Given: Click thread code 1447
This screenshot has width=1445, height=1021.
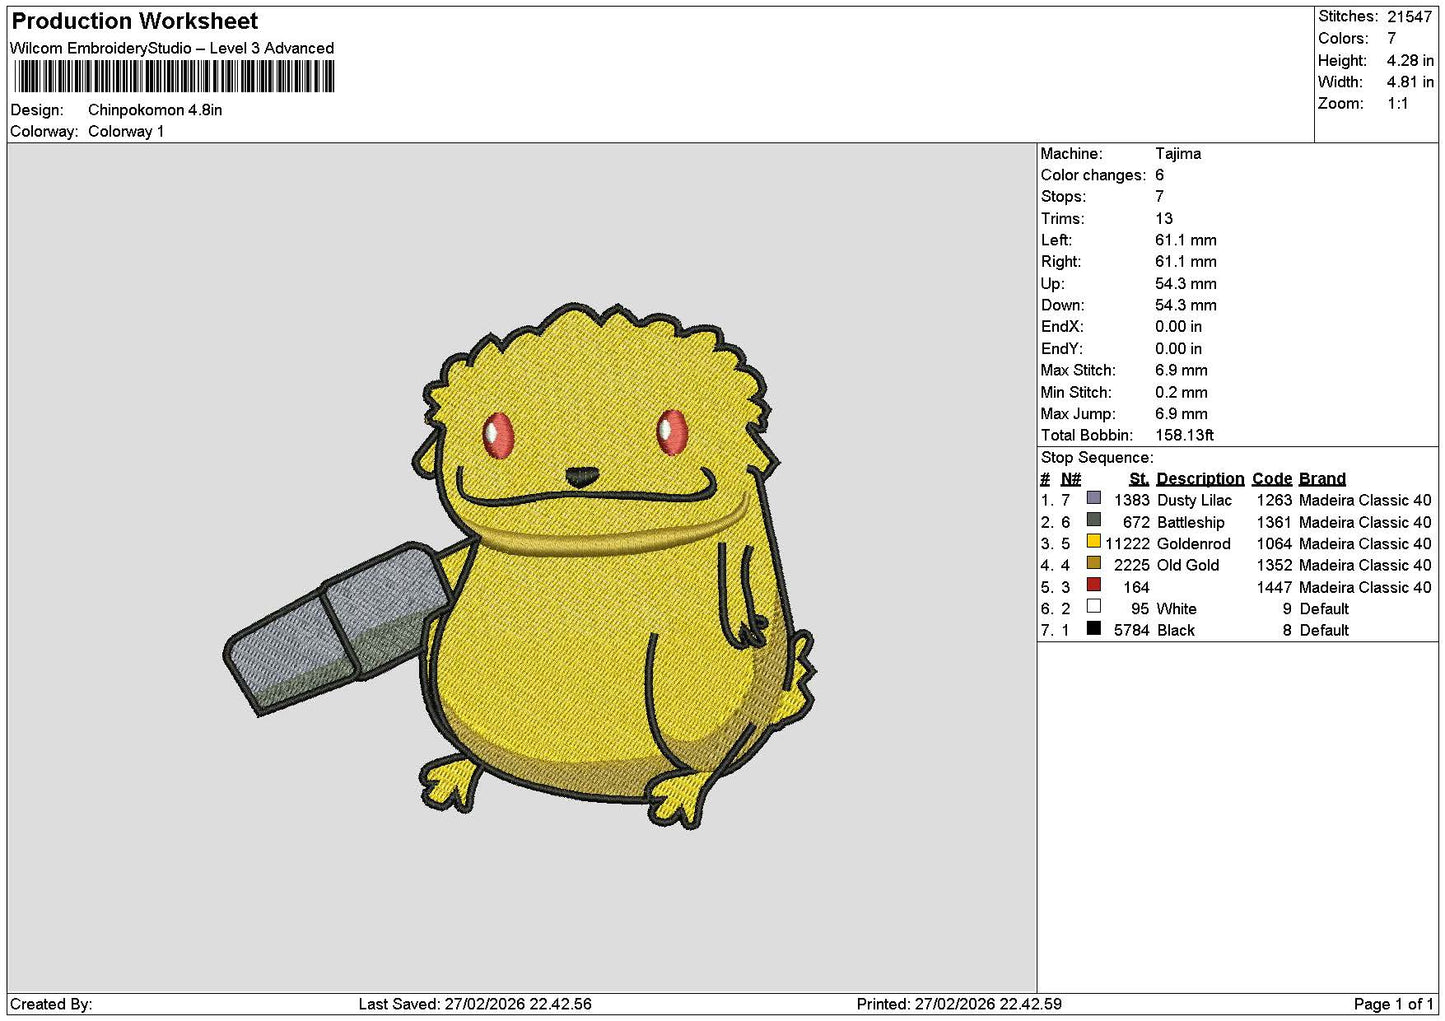Looking at the screenshot, I should point(1274,587).
